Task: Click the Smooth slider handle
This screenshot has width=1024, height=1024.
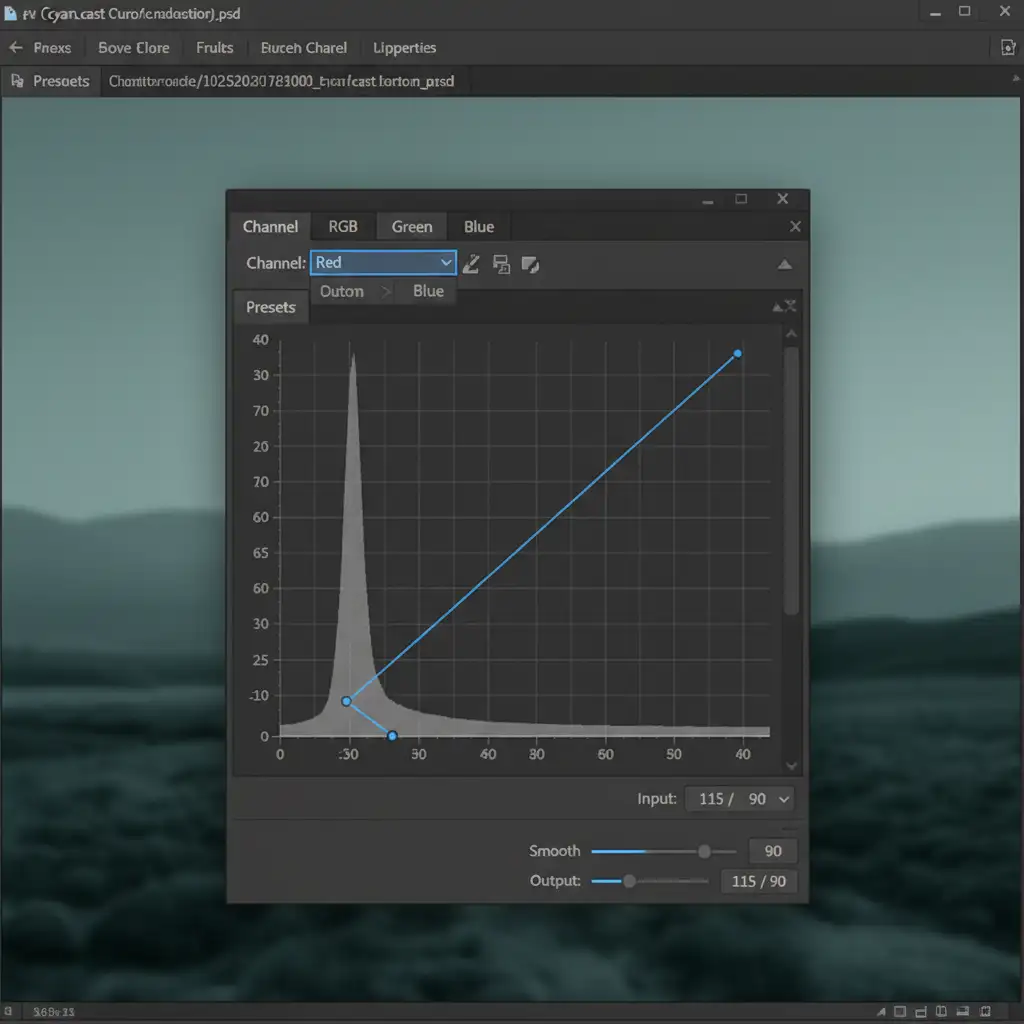Action: tap(704, 851)
